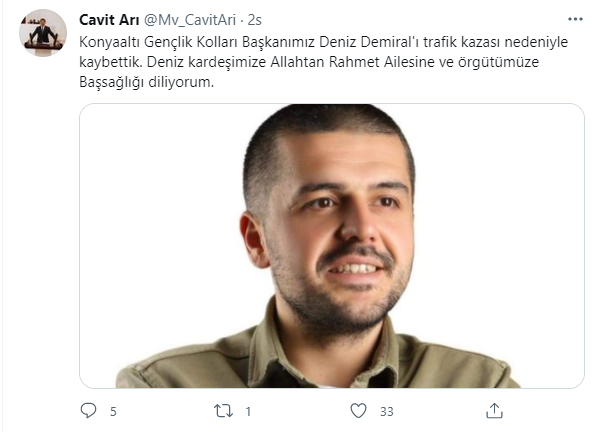Image resolution: width=597 pixels, height=432 pixels.
Task: Click the bold display name Cavit Arı
Action: (109, 20)
